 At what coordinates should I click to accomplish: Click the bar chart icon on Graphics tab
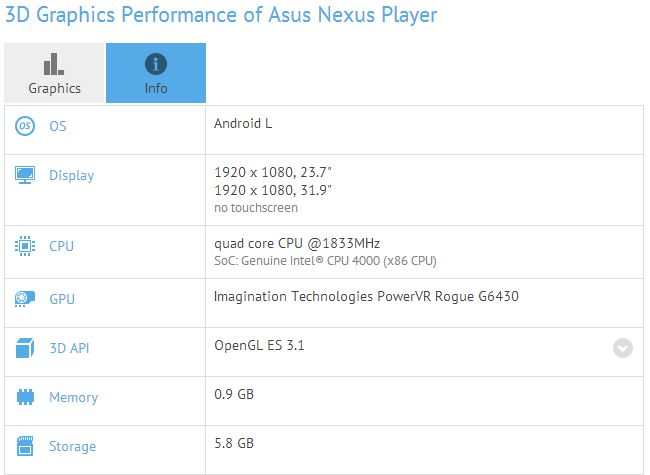(54, 63)
